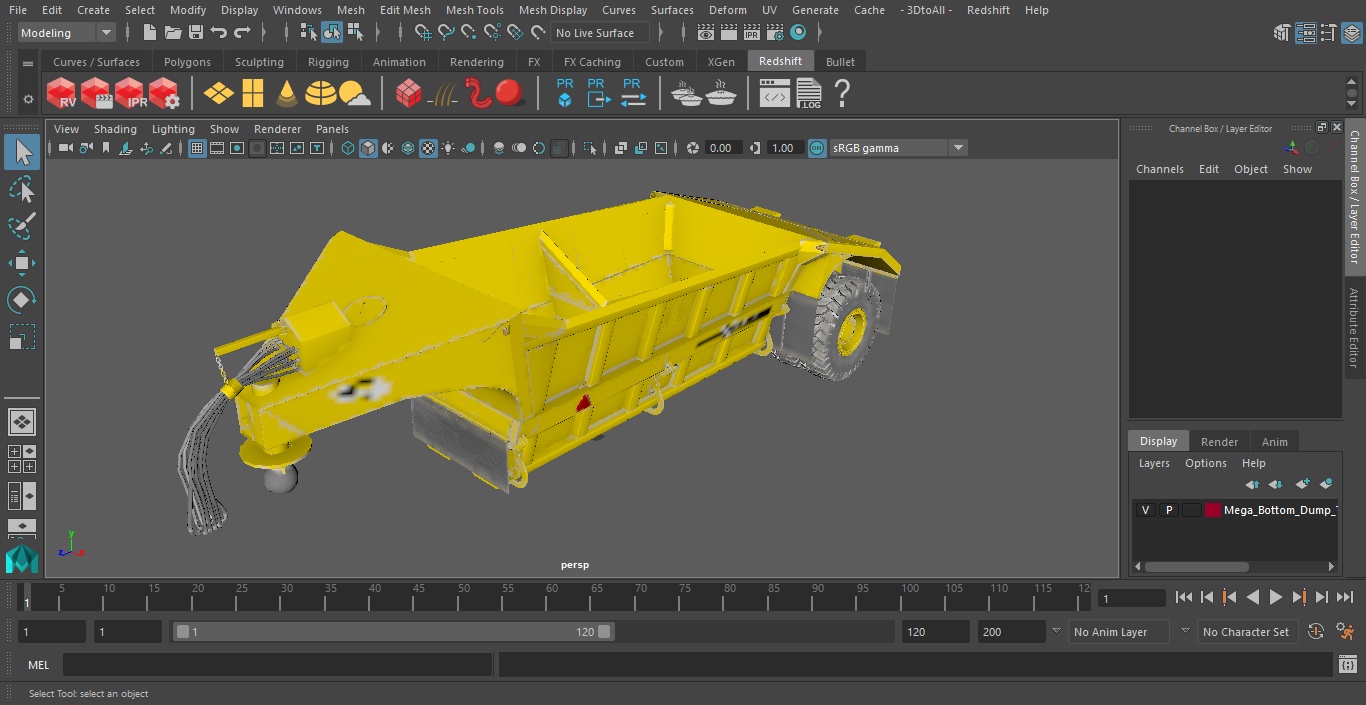Click the time range slider bar
Screen dimensions: 1366x705
point(394,632)
